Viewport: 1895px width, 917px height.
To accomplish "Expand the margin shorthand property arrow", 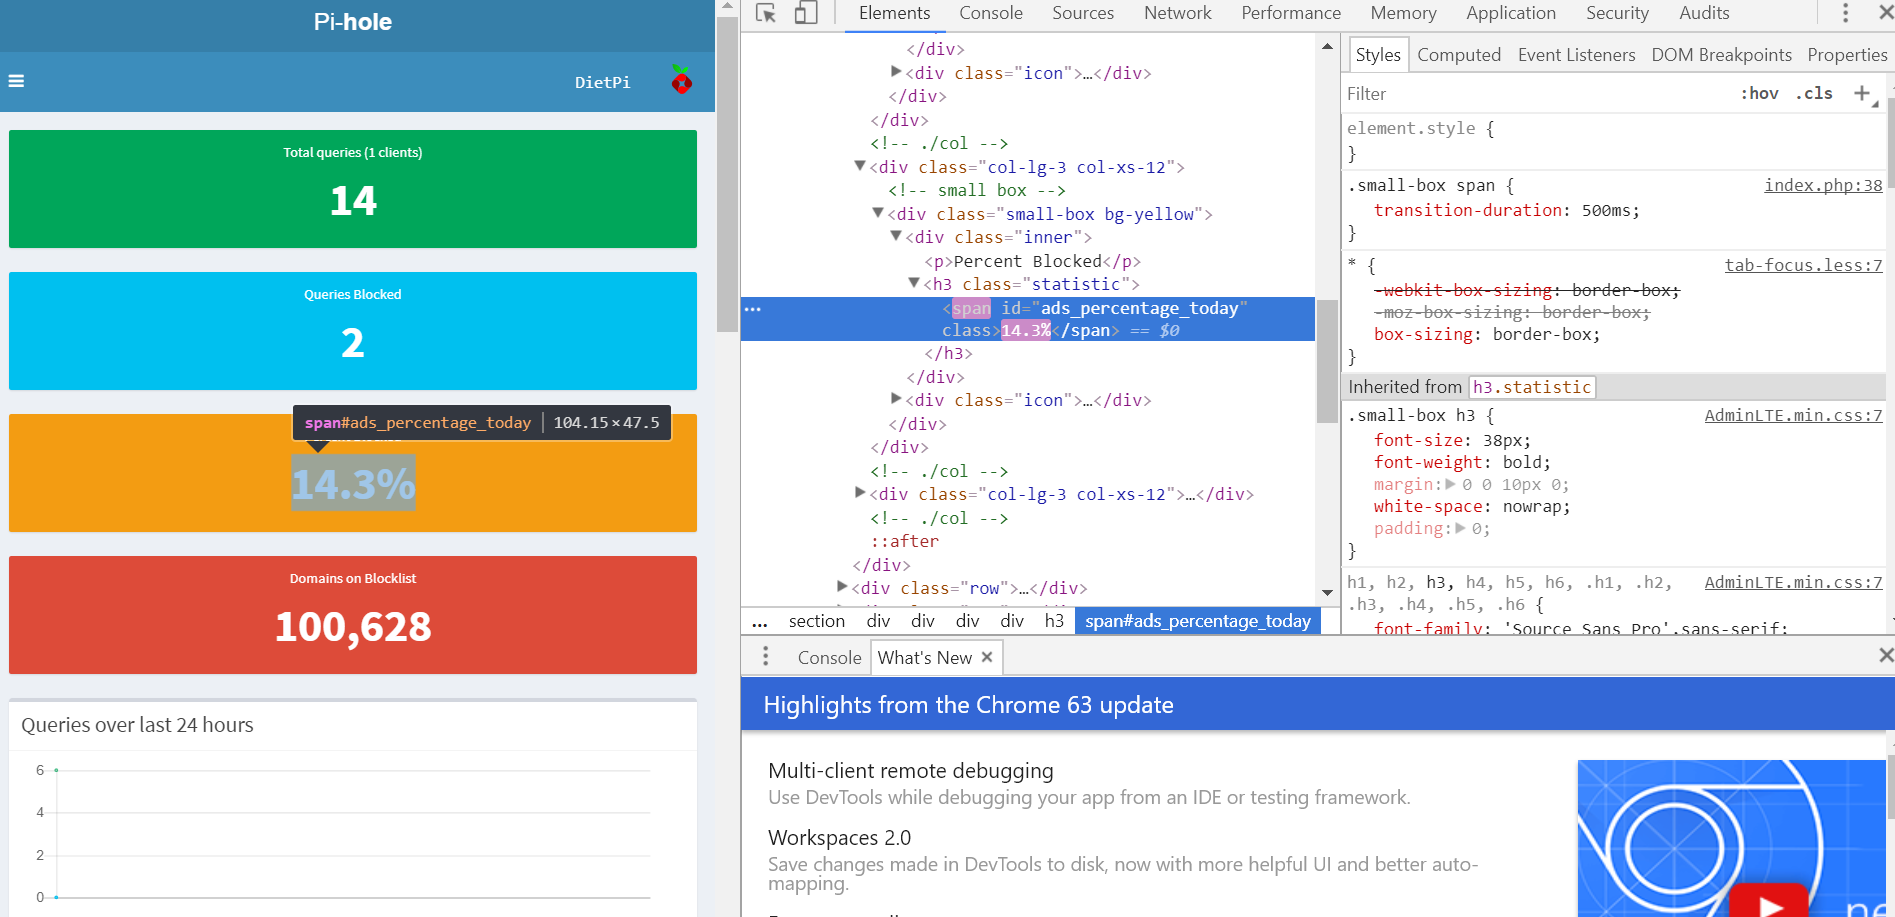I will coord(1451,484).
